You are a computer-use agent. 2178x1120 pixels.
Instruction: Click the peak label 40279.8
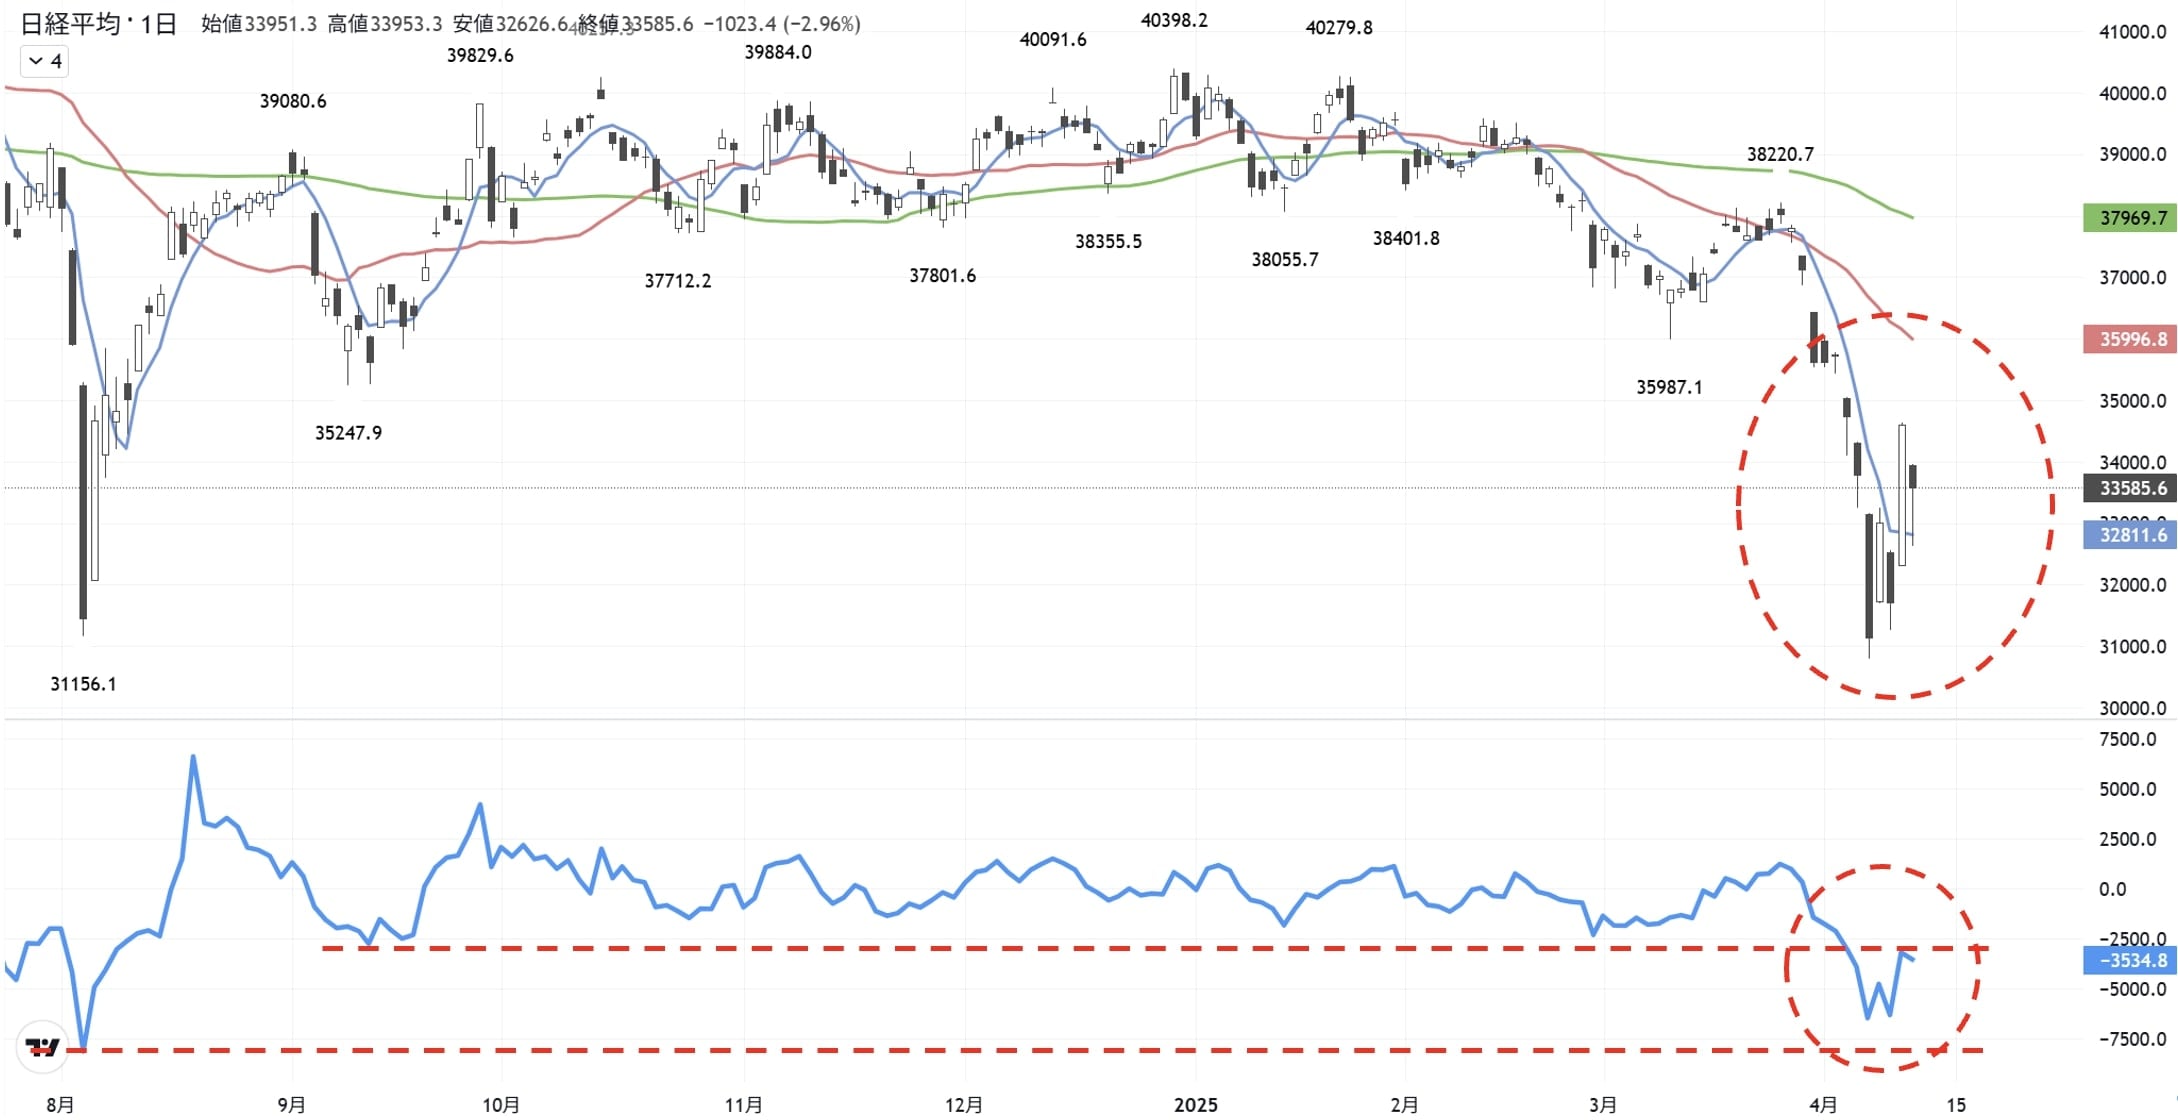click(1339, 28)
